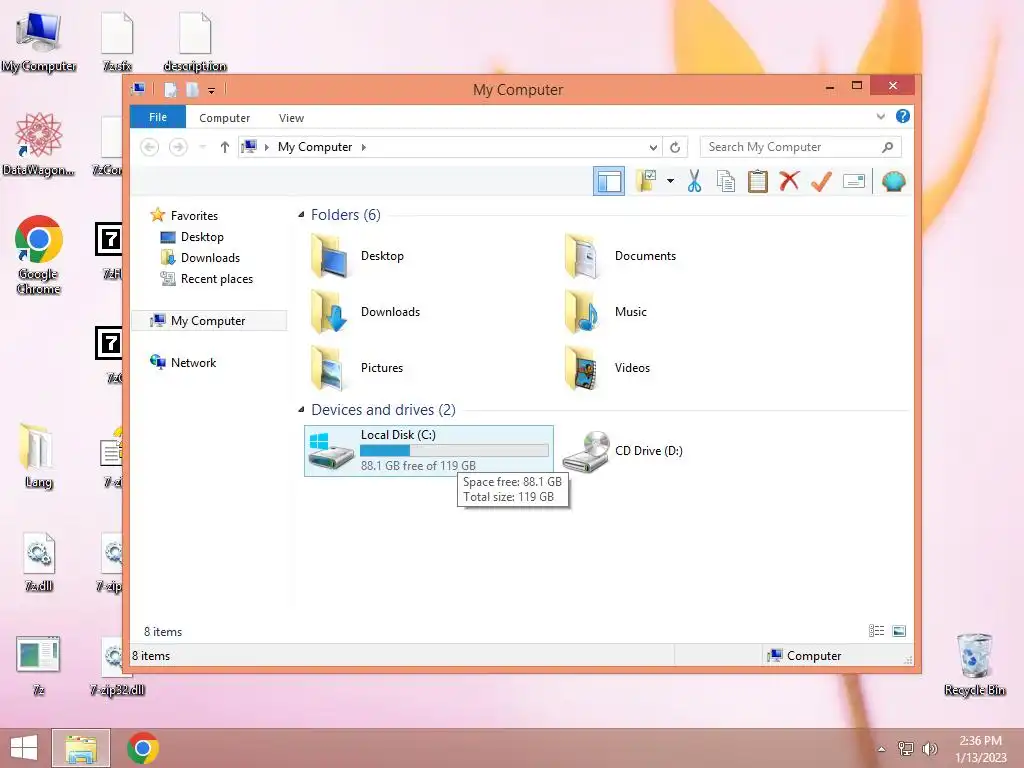Select the Lang folder on the desktop

tap(38, 455)
